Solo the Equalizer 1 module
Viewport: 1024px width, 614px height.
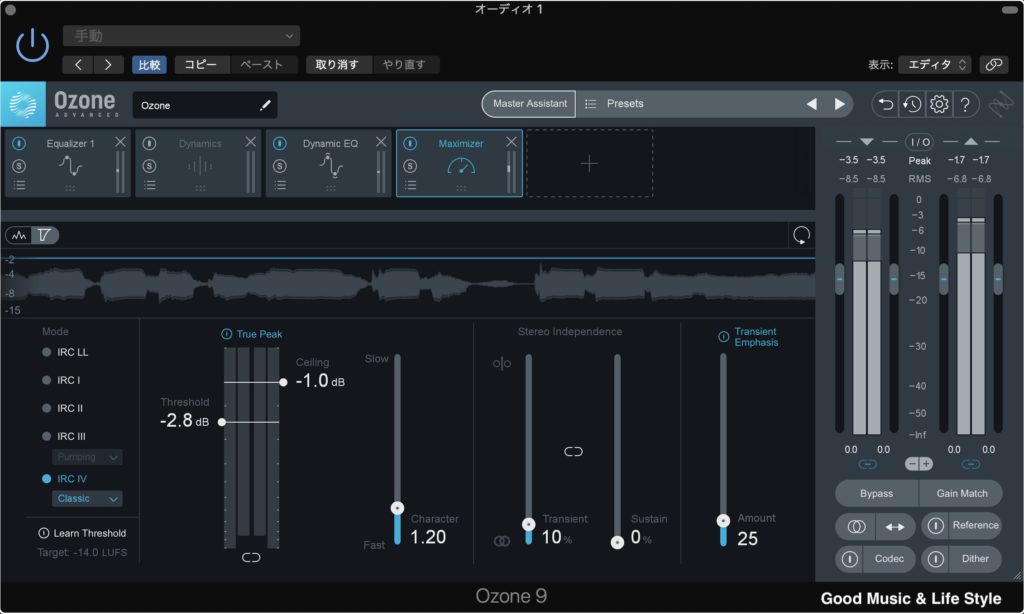pyautogui.click(x=19, y=166)
